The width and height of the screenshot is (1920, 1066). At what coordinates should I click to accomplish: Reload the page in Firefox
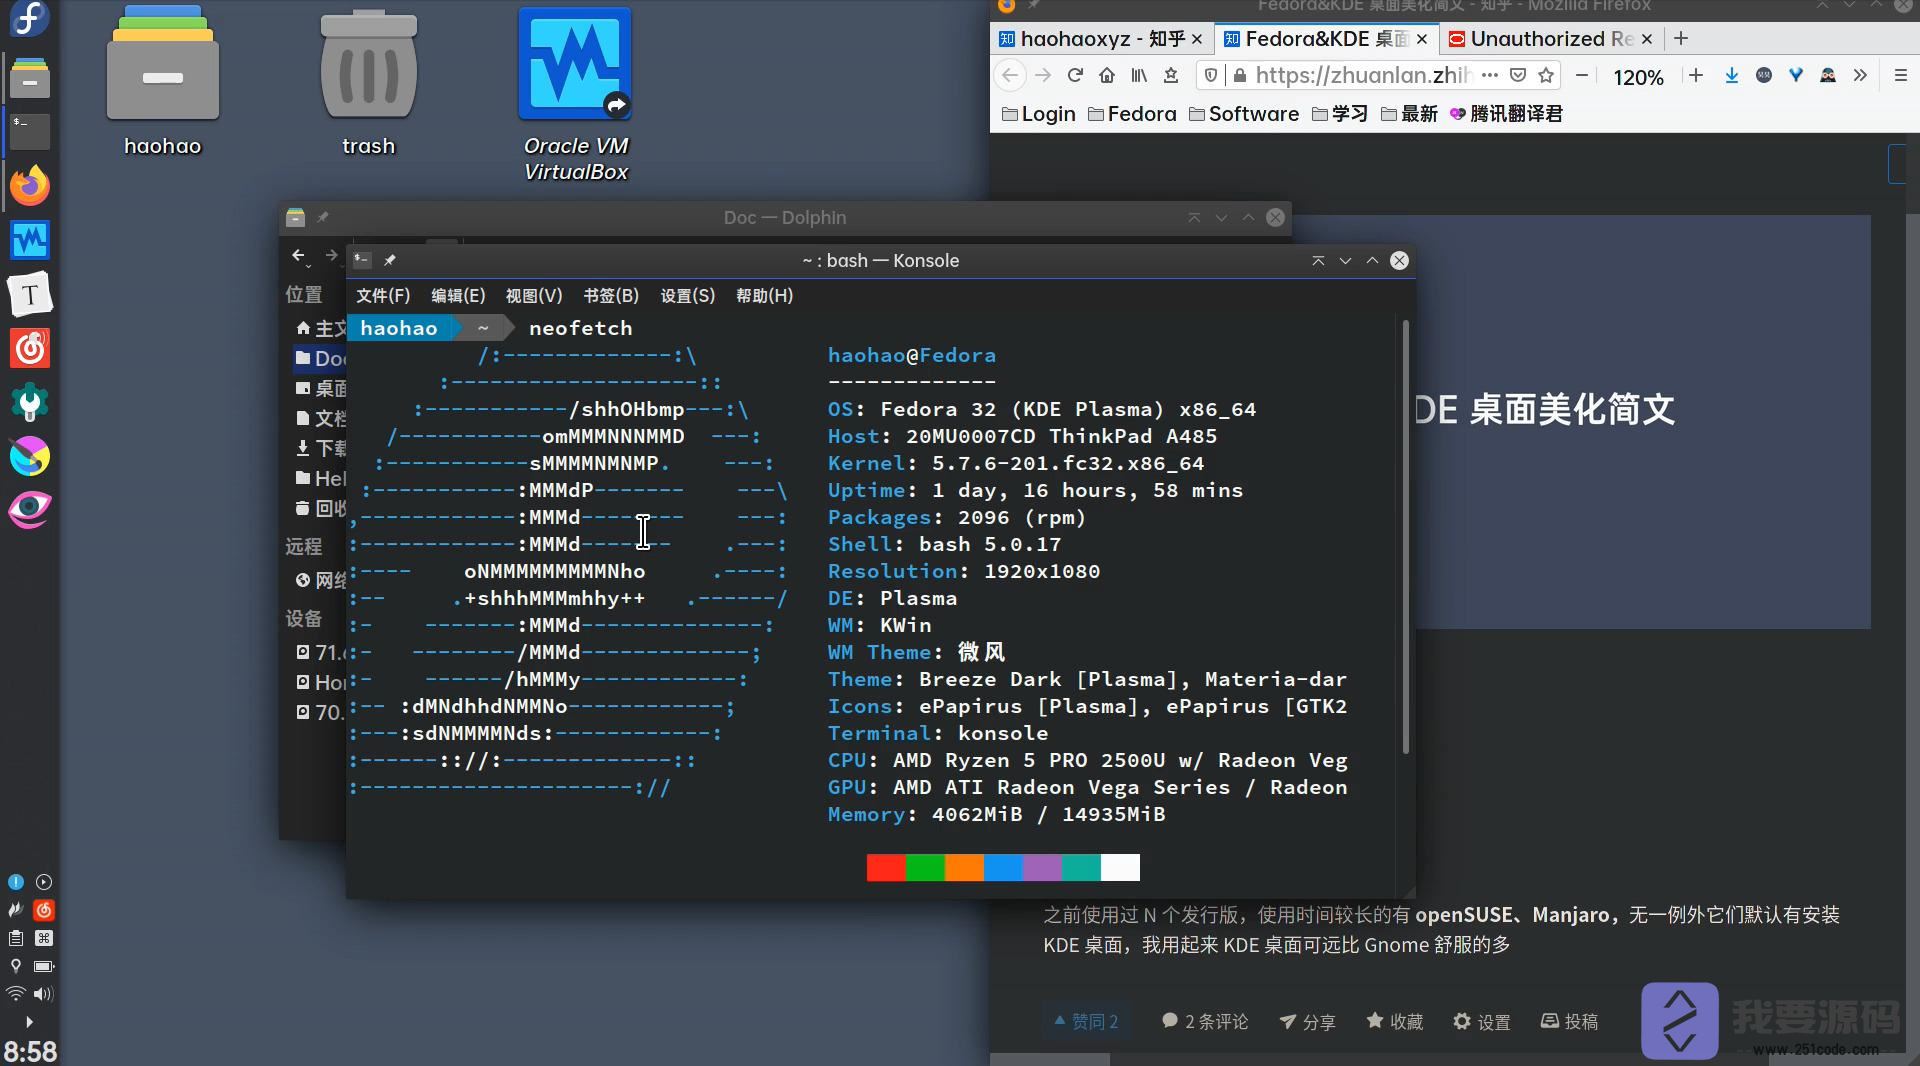(x=1075, y=76)
